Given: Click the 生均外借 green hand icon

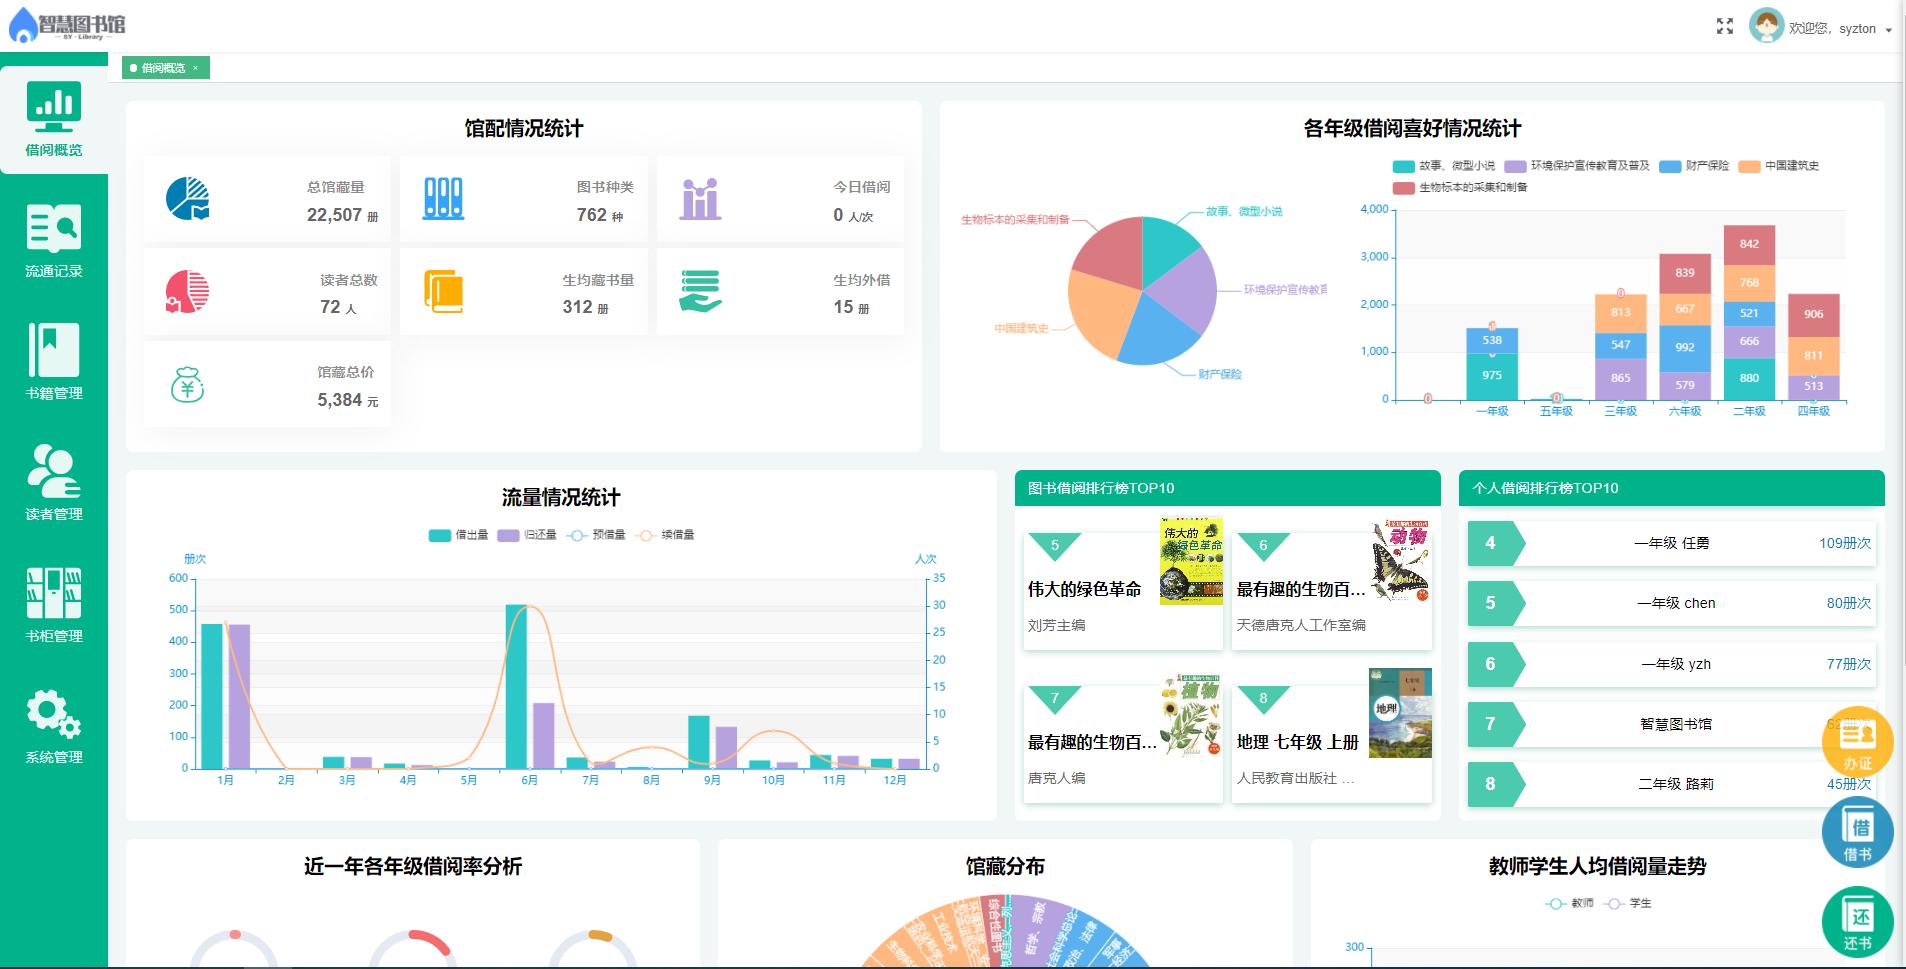Looking at the screenshot, I should tap(700, 292).
